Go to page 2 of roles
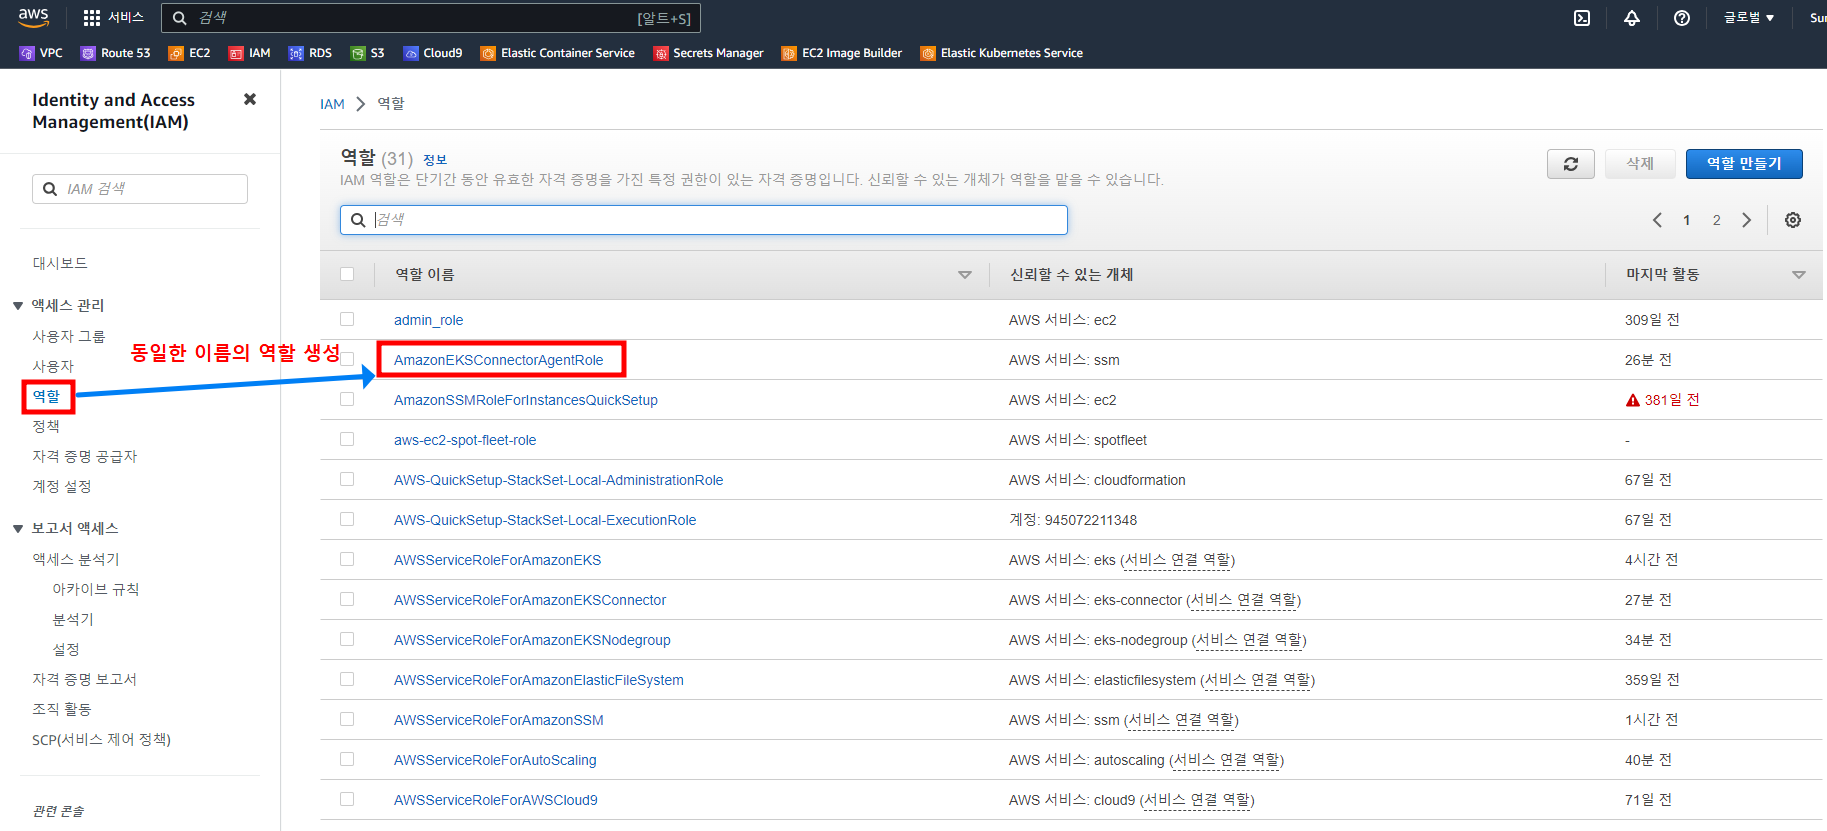1827x831 pixels. 1717,220
